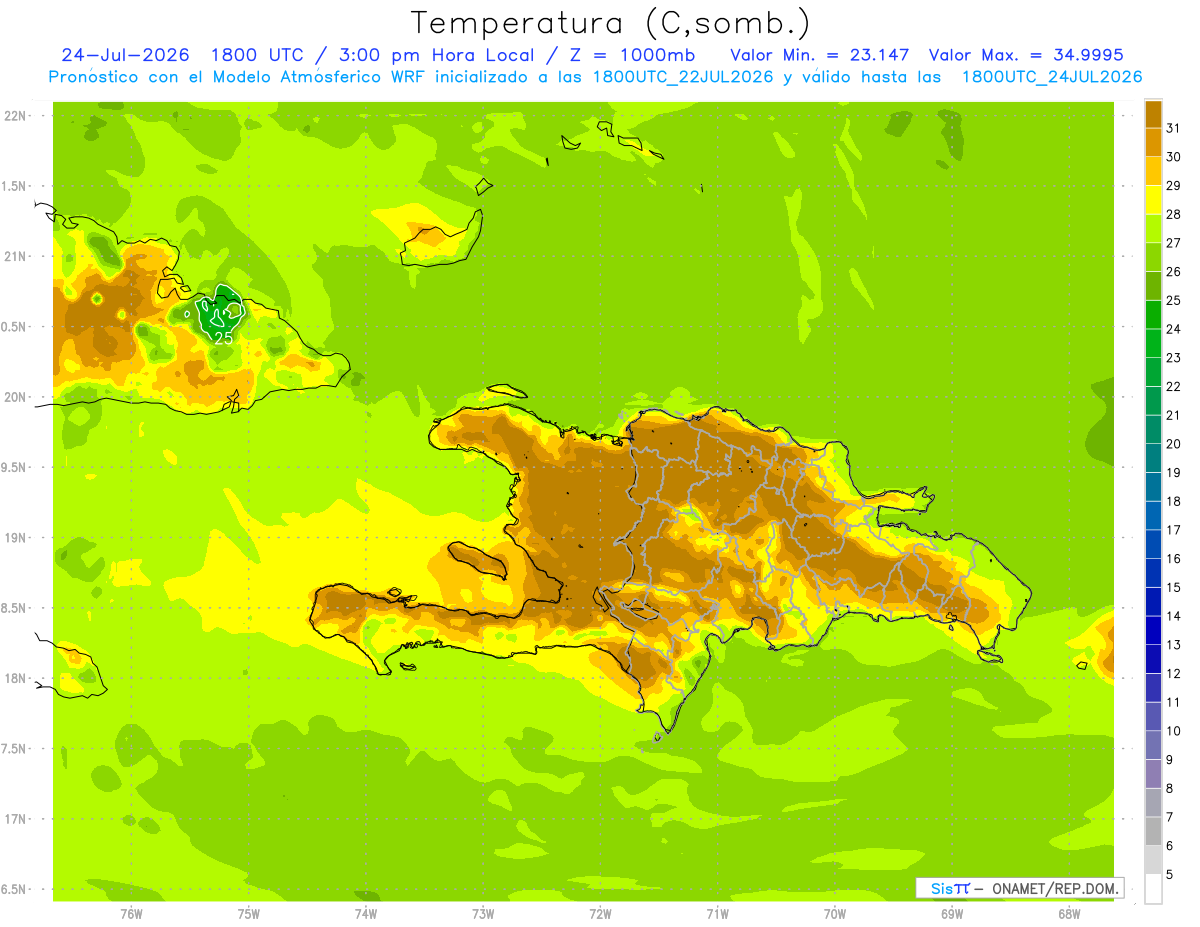Pick the dark brown legend swatch above 31

[1153, 114]
